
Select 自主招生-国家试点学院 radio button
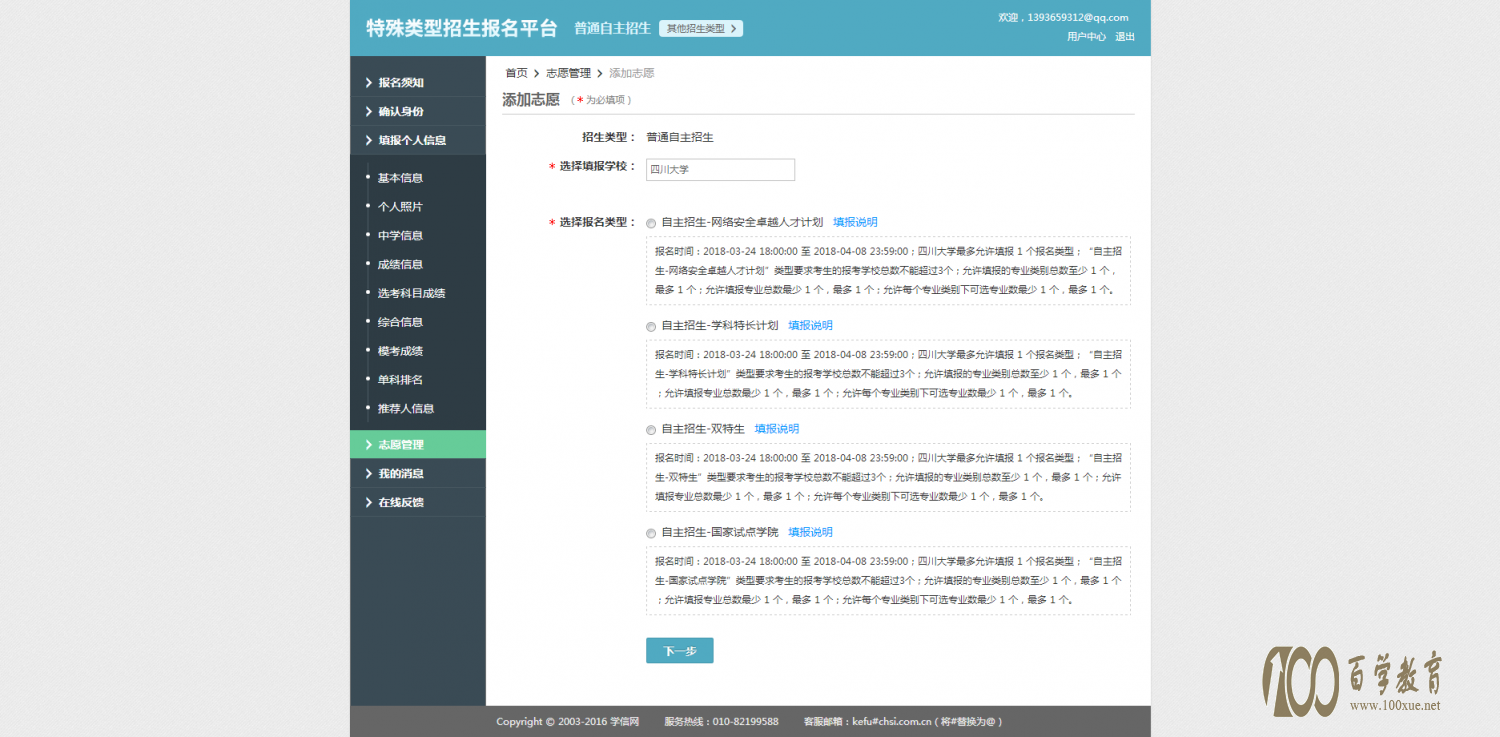click(652, 533)
